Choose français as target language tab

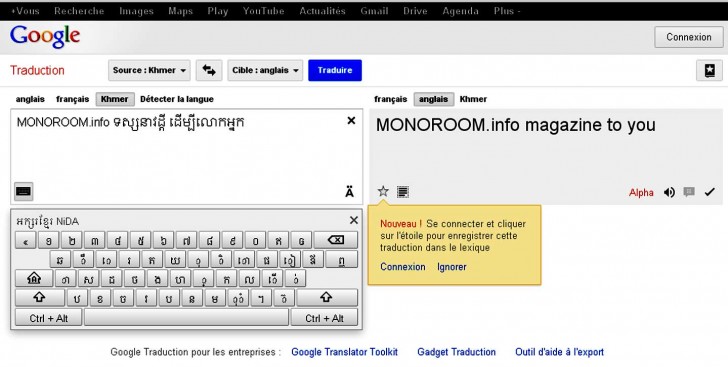(390, 99)
